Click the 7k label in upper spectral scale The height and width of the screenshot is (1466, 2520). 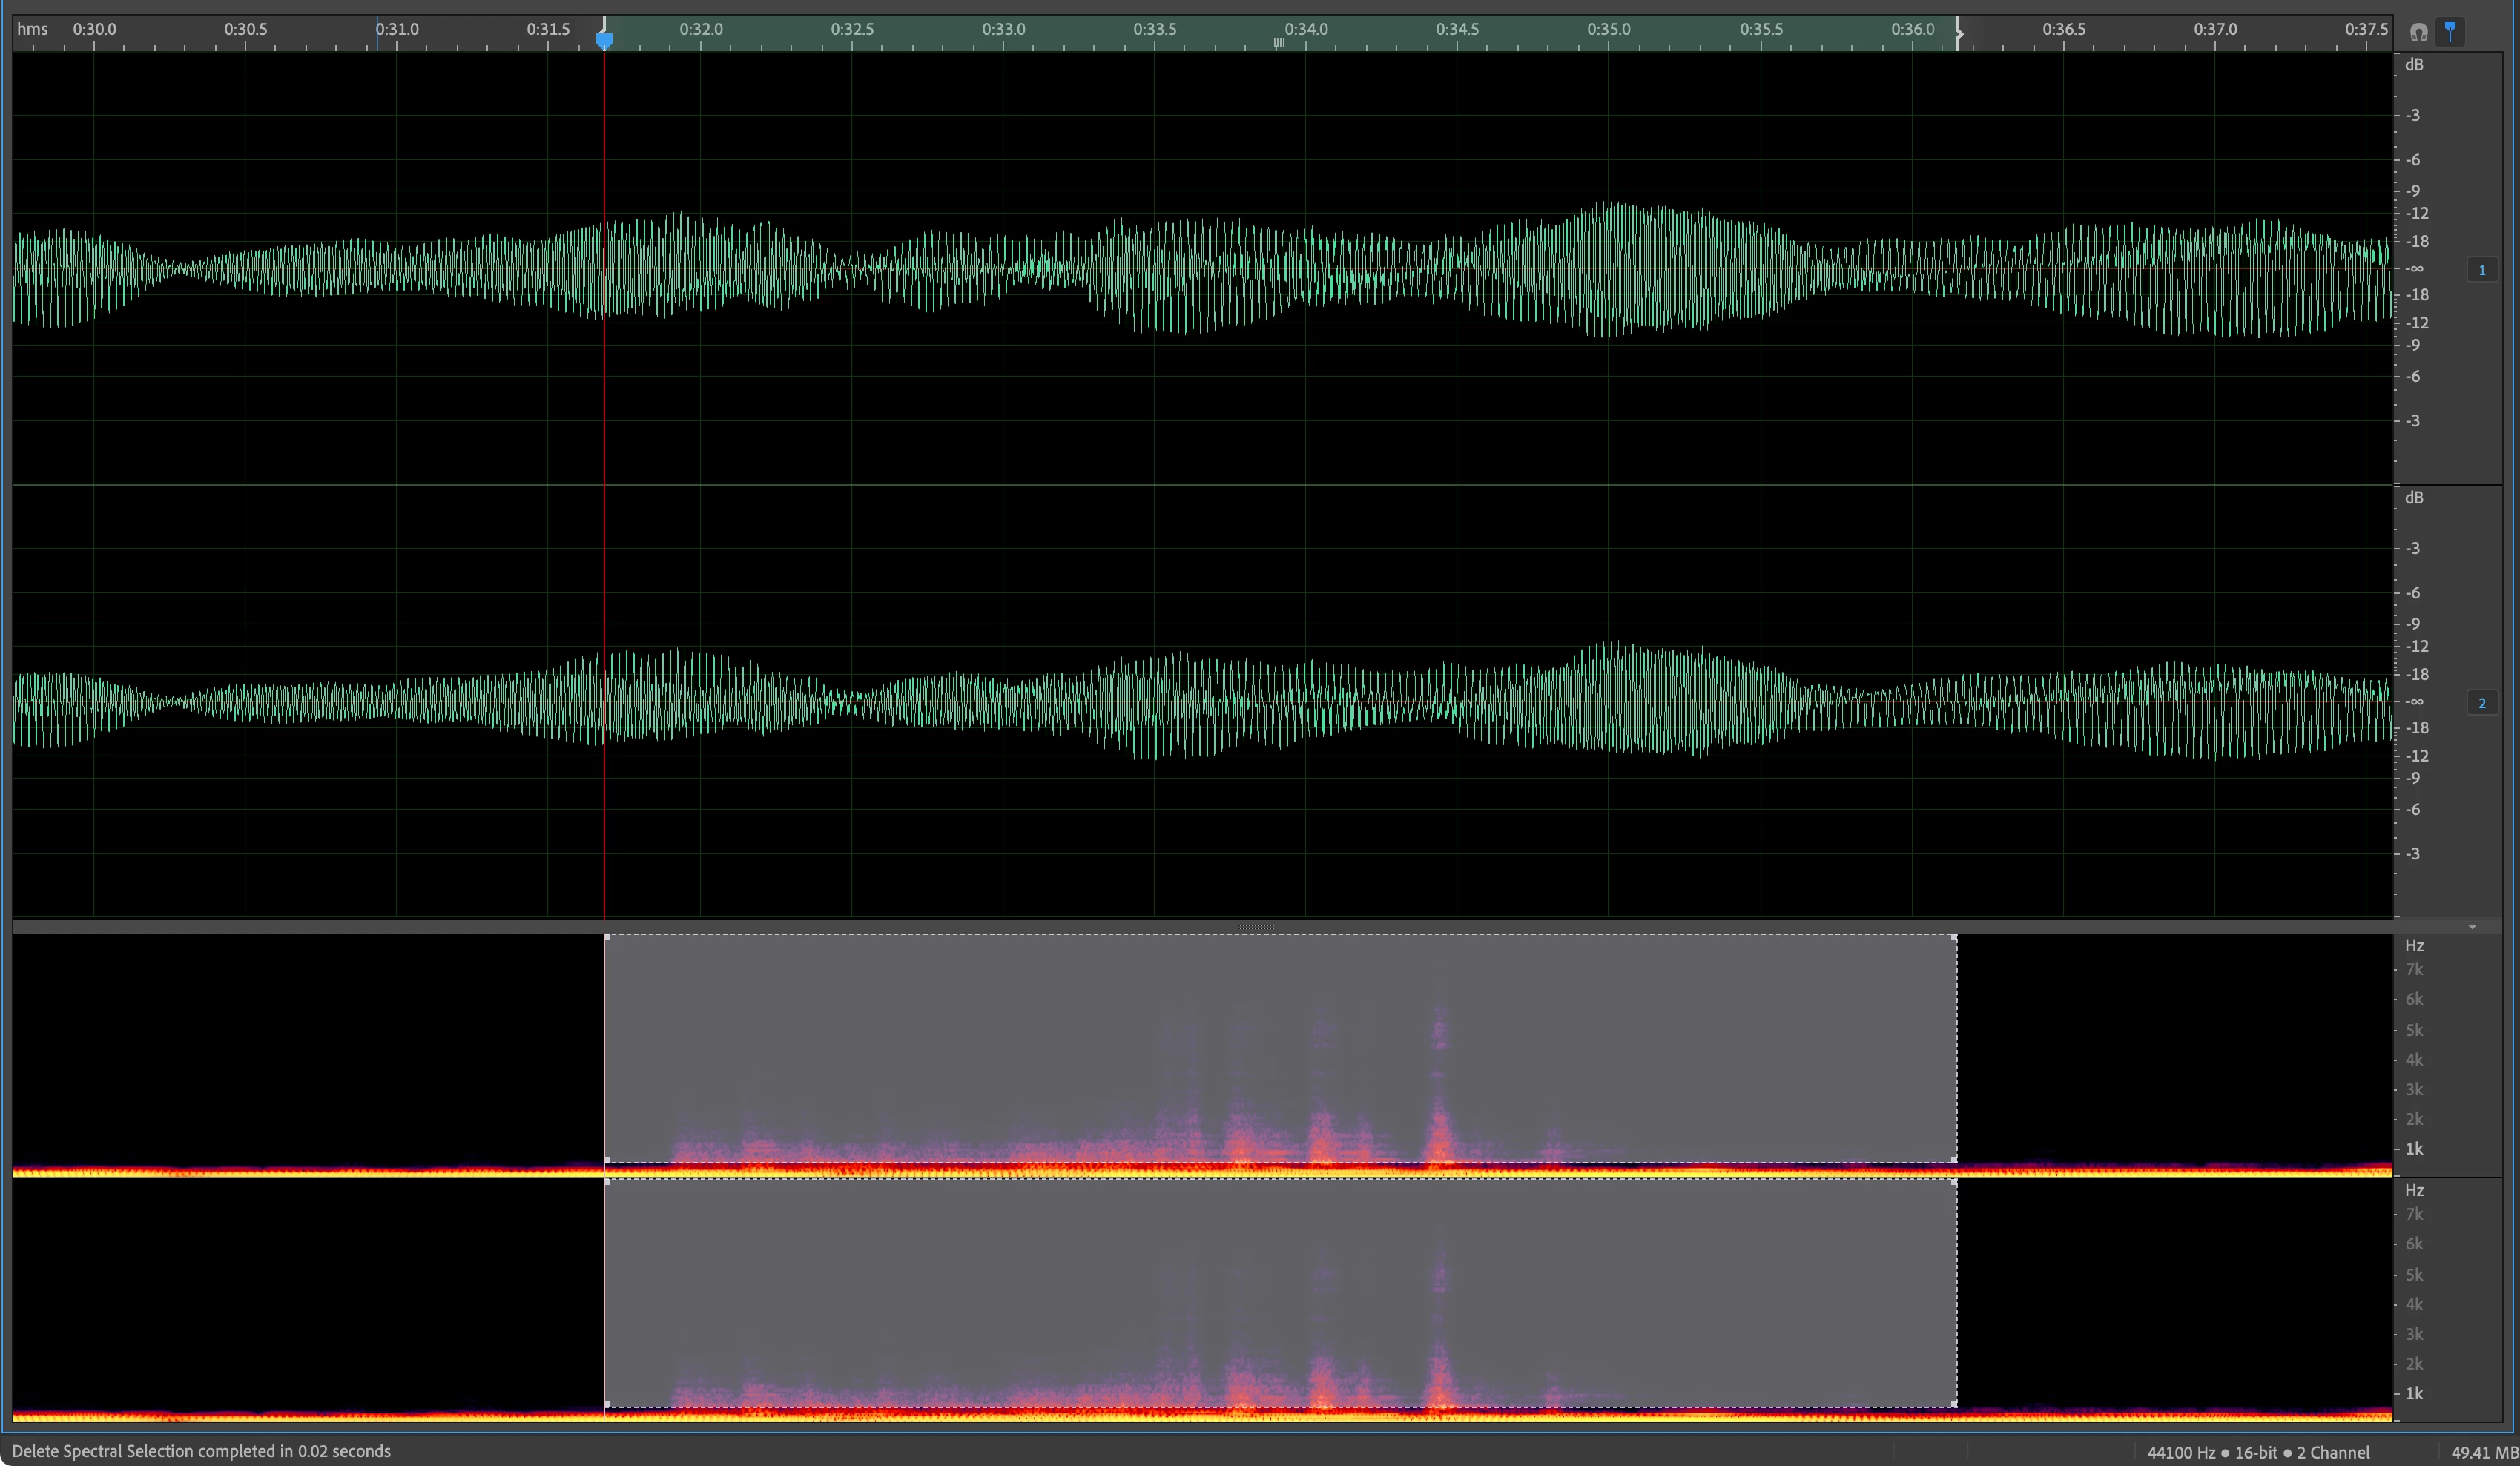[2414, 970]
